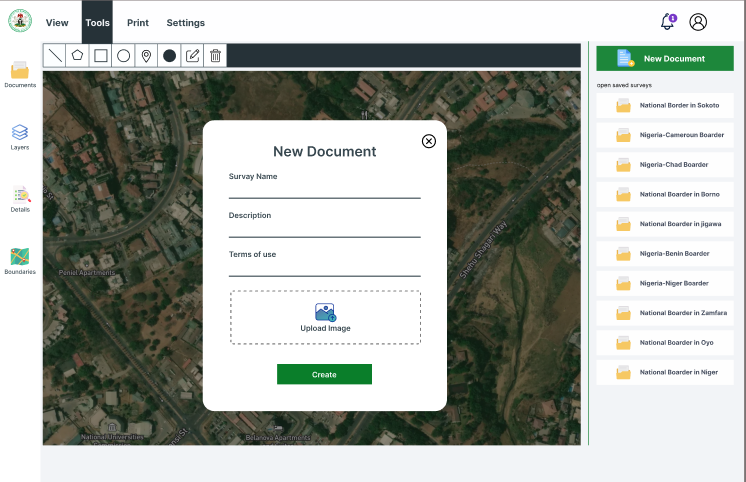The image size is (746, 482).
Task: Click the New Document button
Action: pos(665,59)
